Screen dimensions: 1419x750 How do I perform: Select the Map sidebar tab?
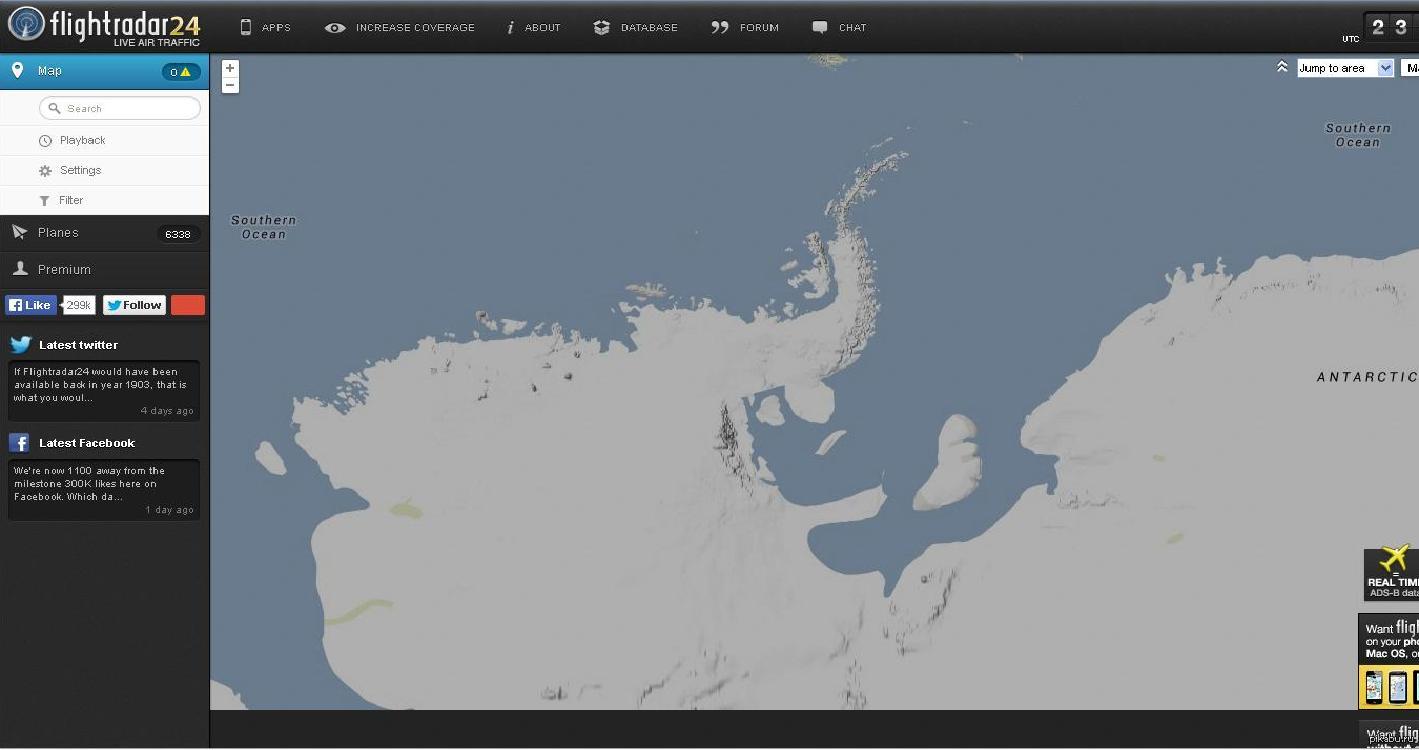(x=50, y=71)
